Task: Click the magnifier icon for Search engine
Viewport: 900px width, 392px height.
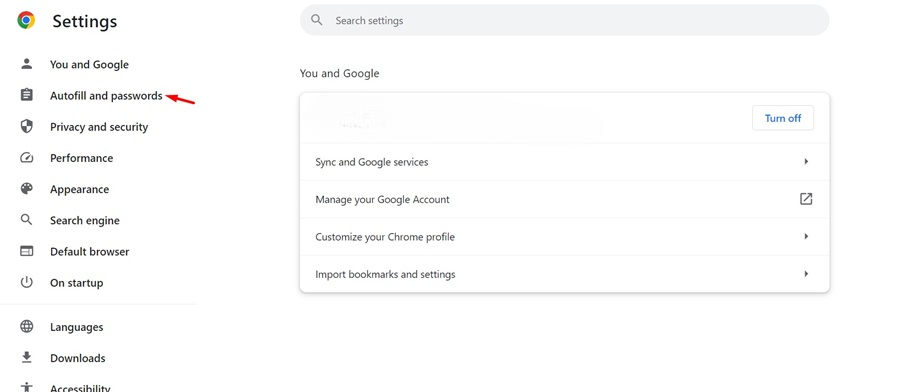Action: tap(26, 220)
